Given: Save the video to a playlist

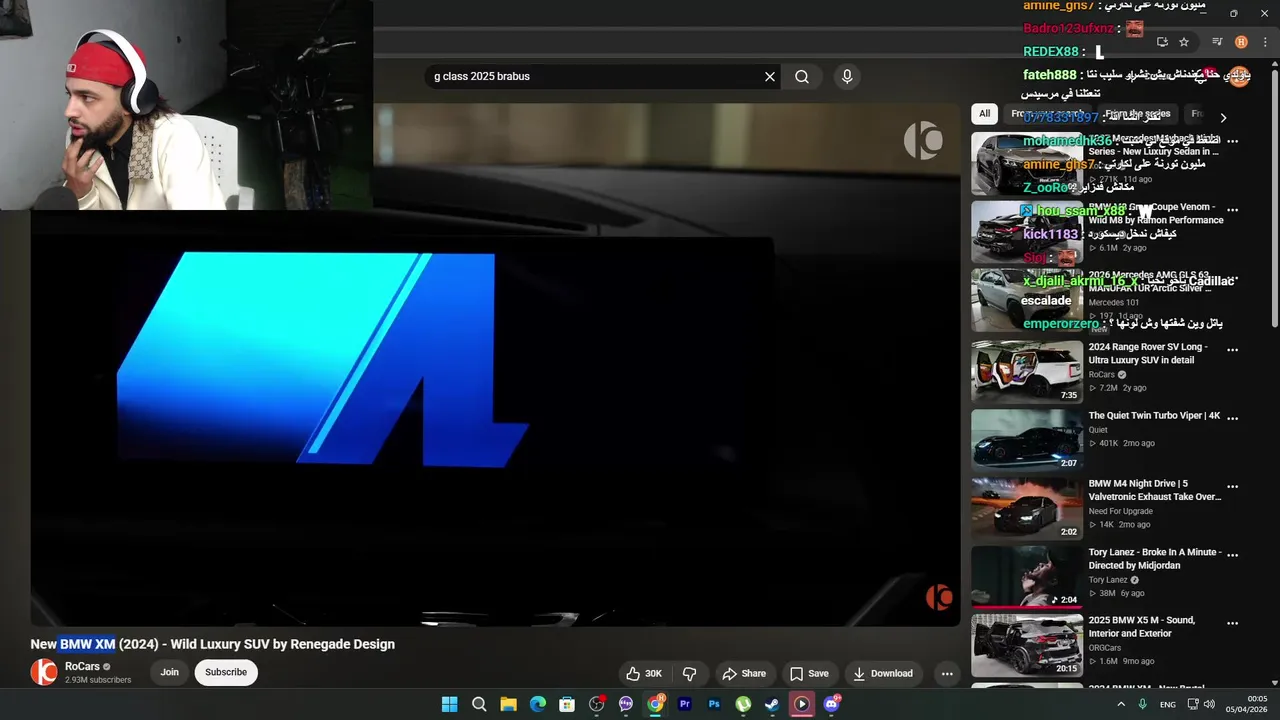Looking at the screenshot, I should coord(809,673).
